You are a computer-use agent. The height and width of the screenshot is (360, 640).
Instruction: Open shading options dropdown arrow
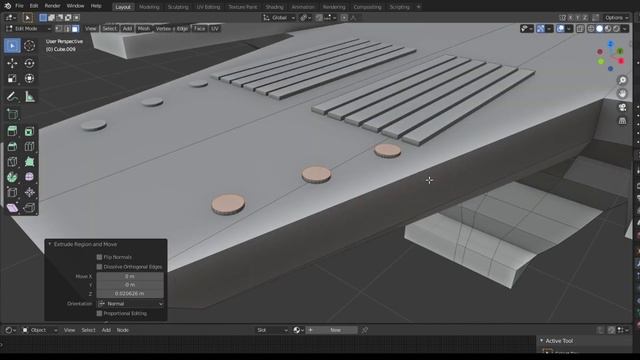(x=625, y=29)
